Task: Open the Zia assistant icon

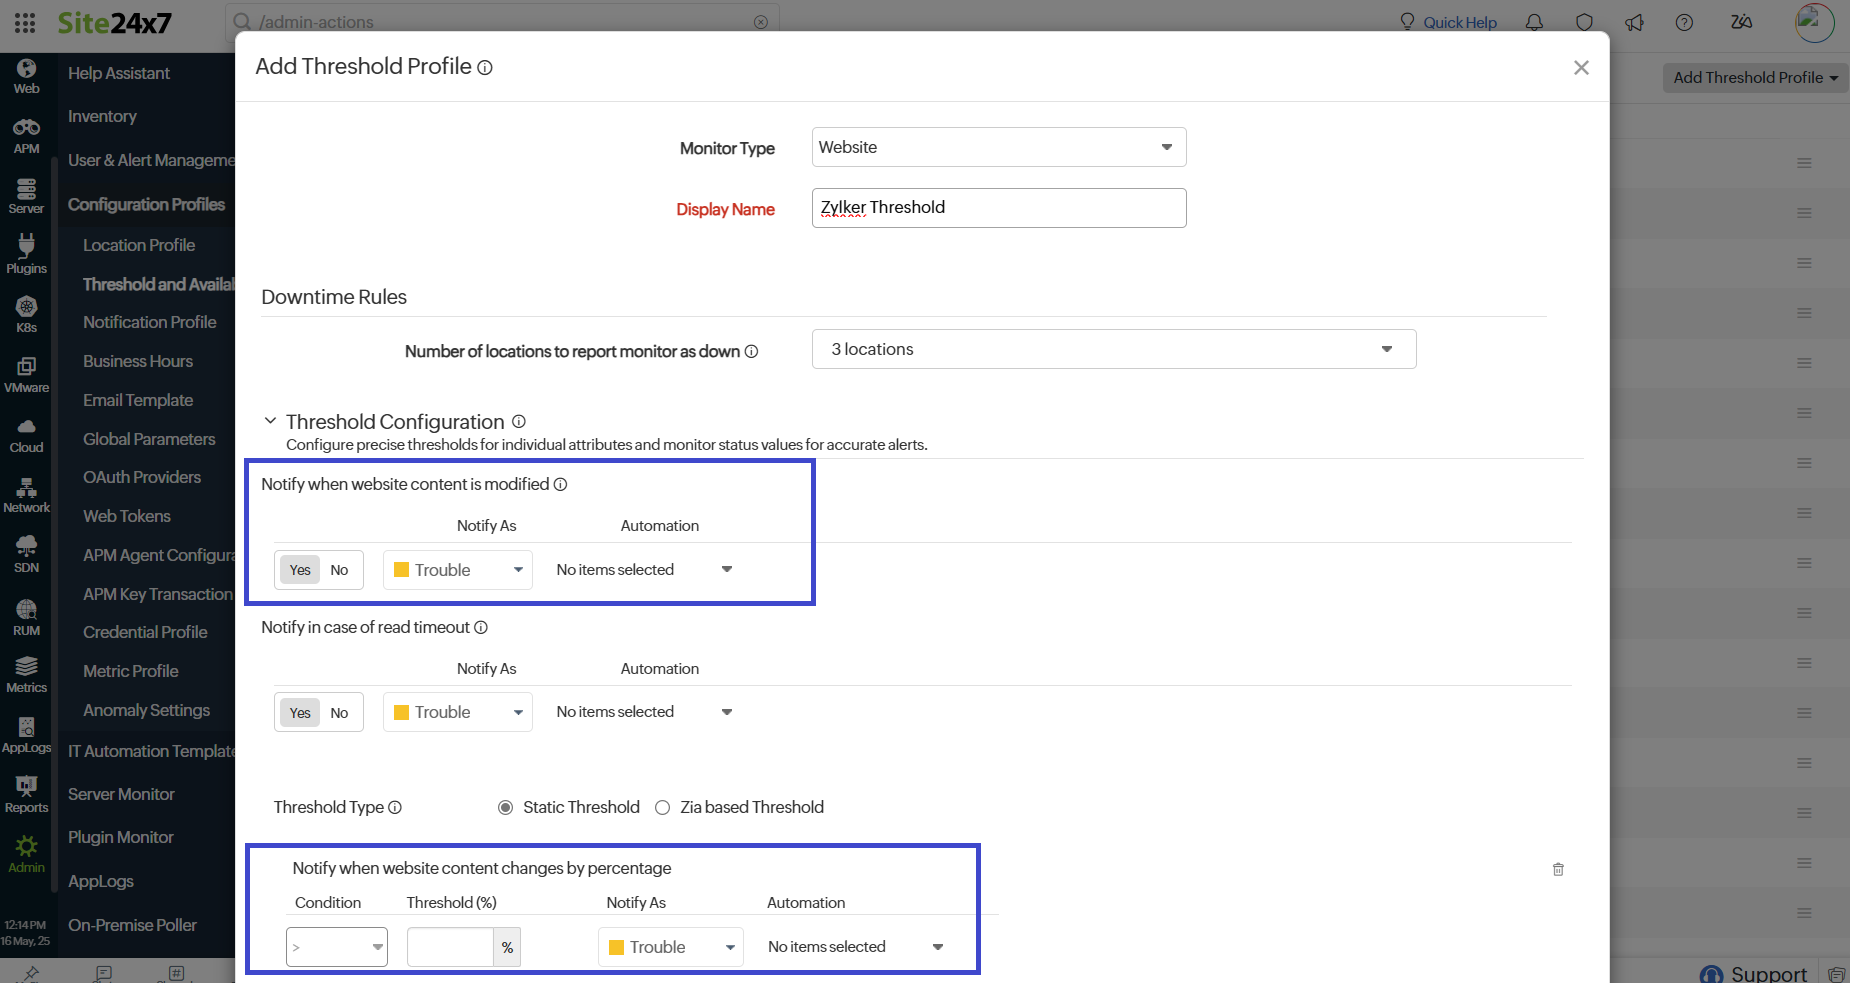Action: [1741, 22]
